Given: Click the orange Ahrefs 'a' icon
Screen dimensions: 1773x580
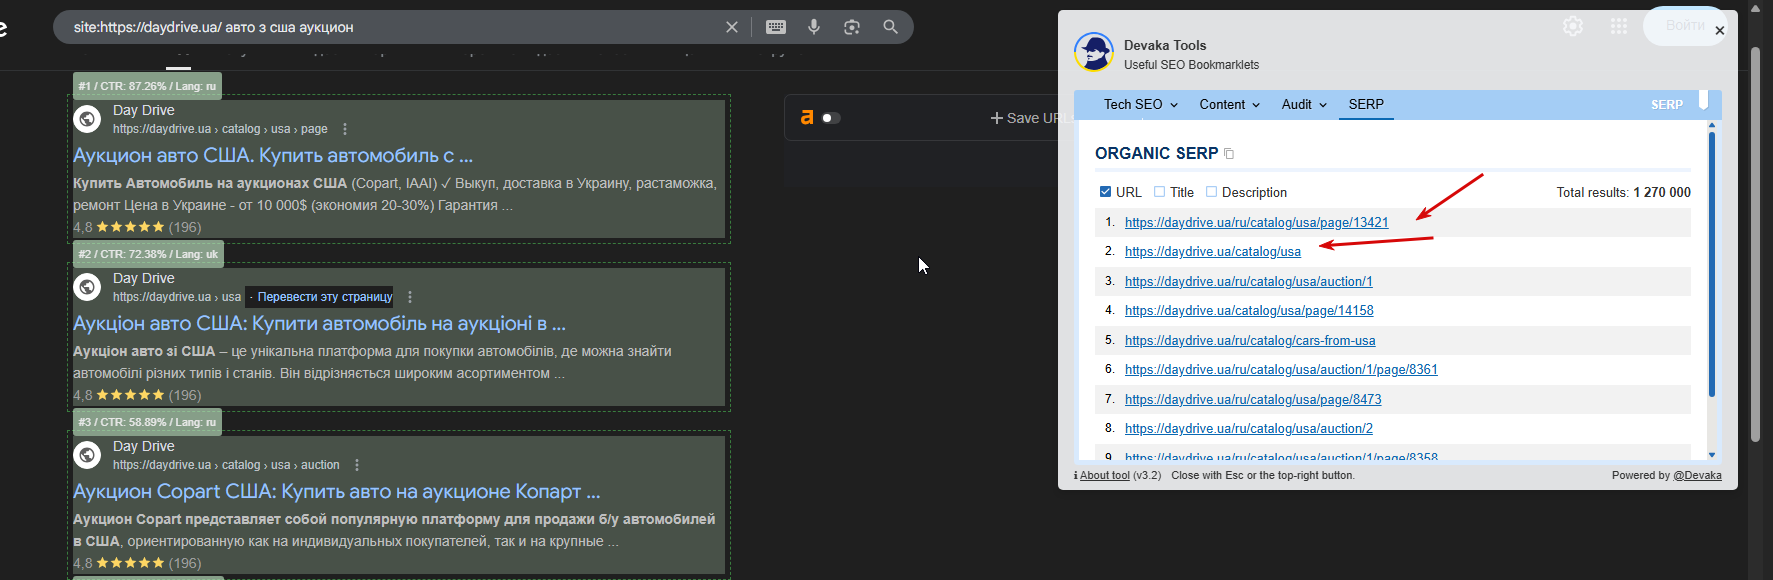Looking at the screenshot, I should [x=807, y=117].
